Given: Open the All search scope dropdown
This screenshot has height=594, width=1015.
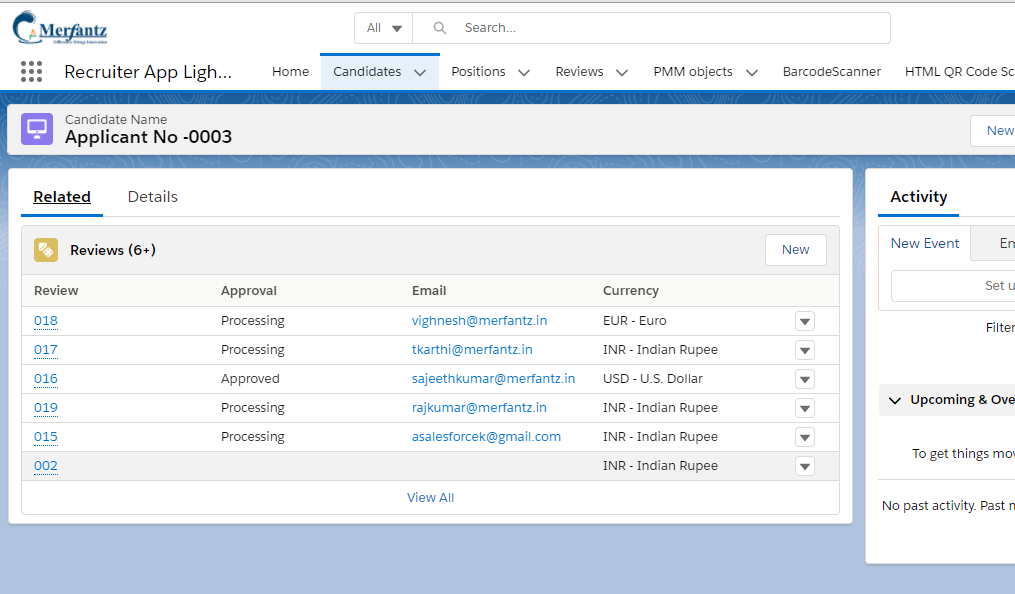Looking at the screenshot, I should (x=384, y=28).
